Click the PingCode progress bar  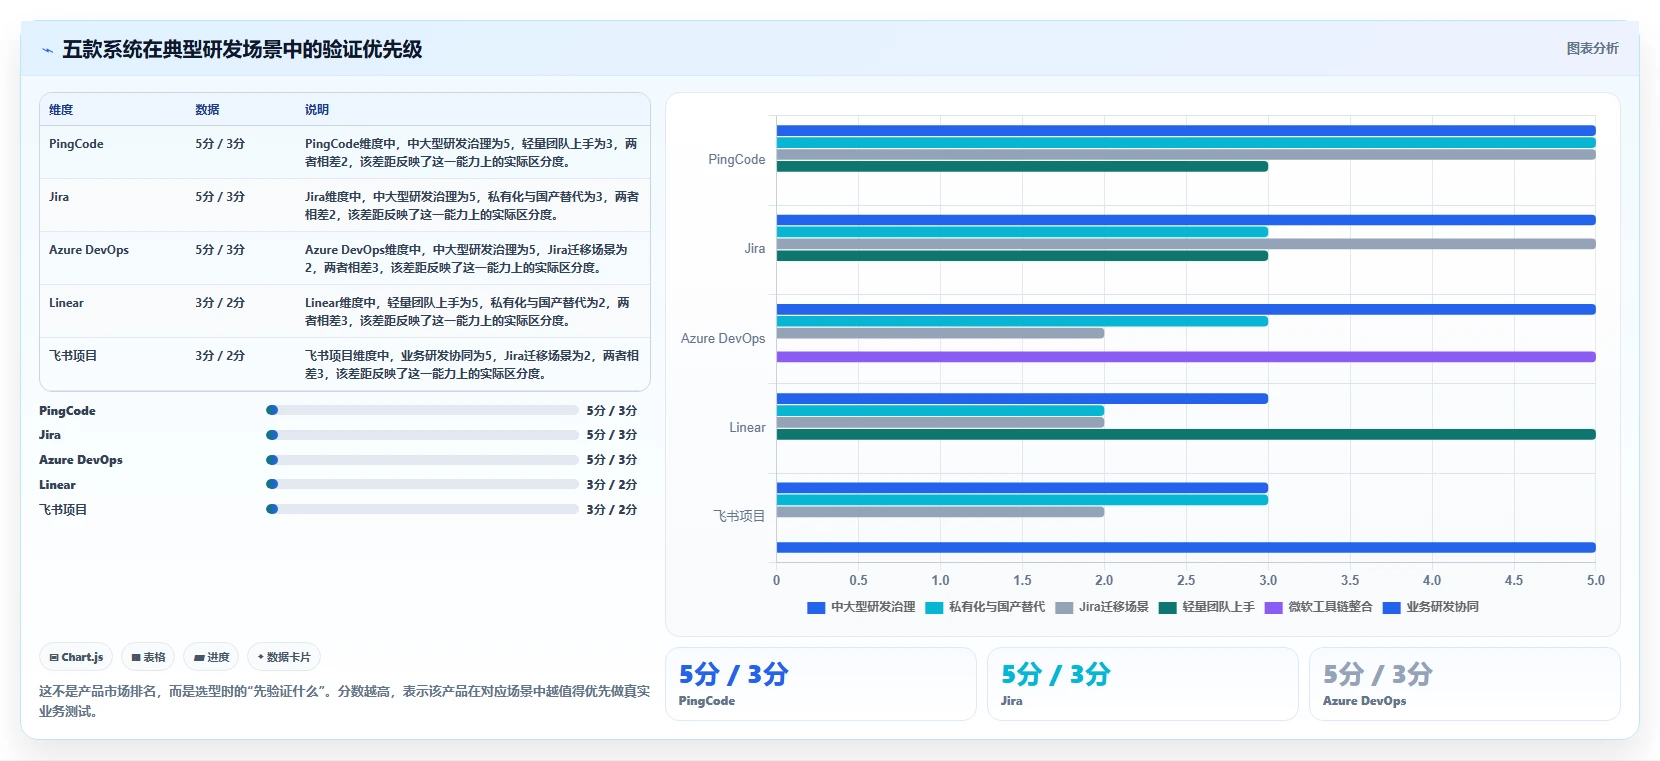[422, 410]
